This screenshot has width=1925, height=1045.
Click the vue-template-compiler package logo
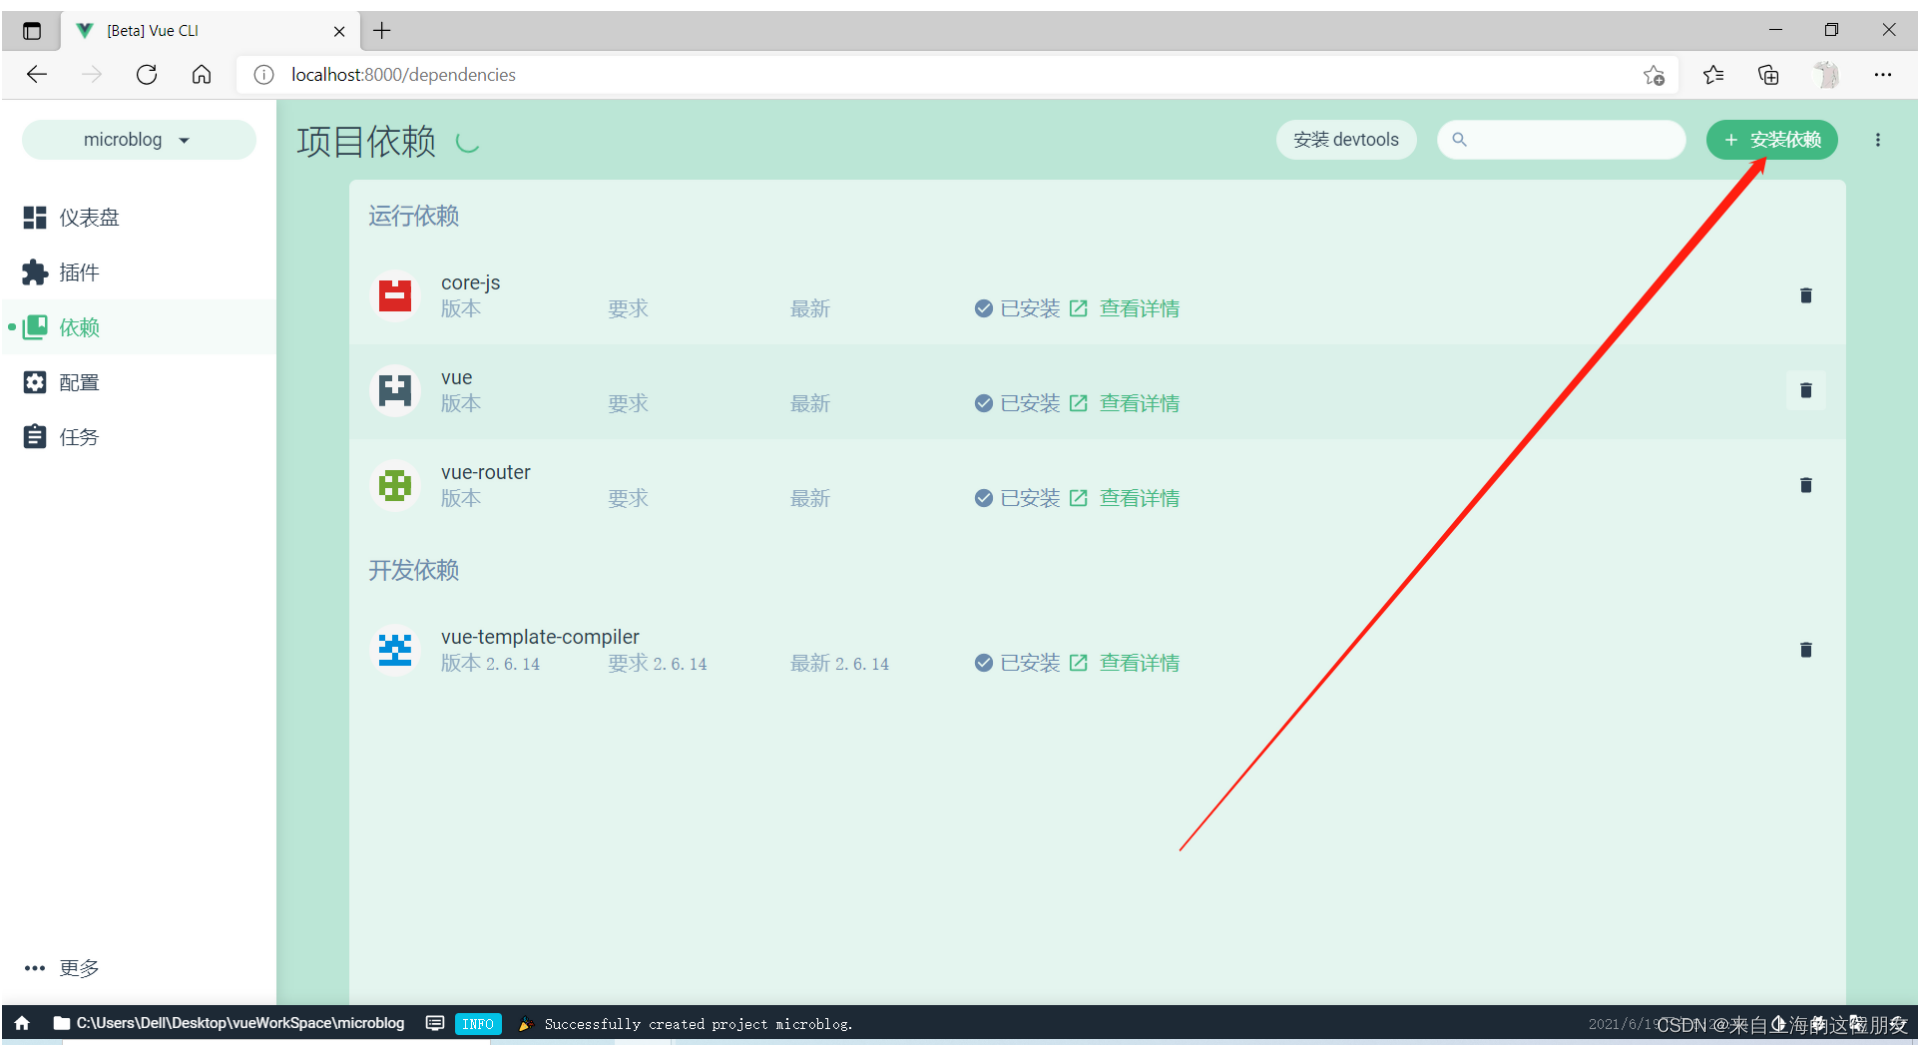point(395,650)
